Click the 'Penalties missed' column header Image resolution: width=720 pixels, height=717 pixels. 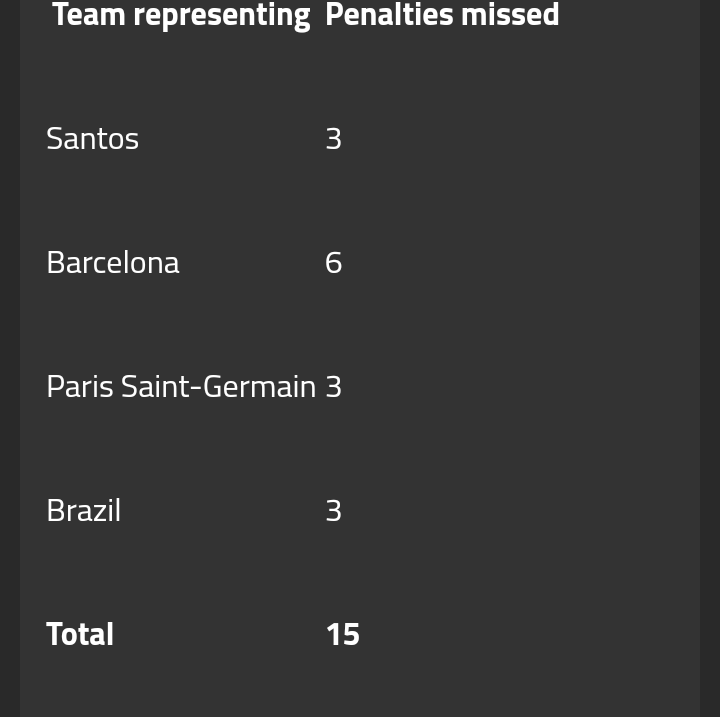(x=442, y=15)
